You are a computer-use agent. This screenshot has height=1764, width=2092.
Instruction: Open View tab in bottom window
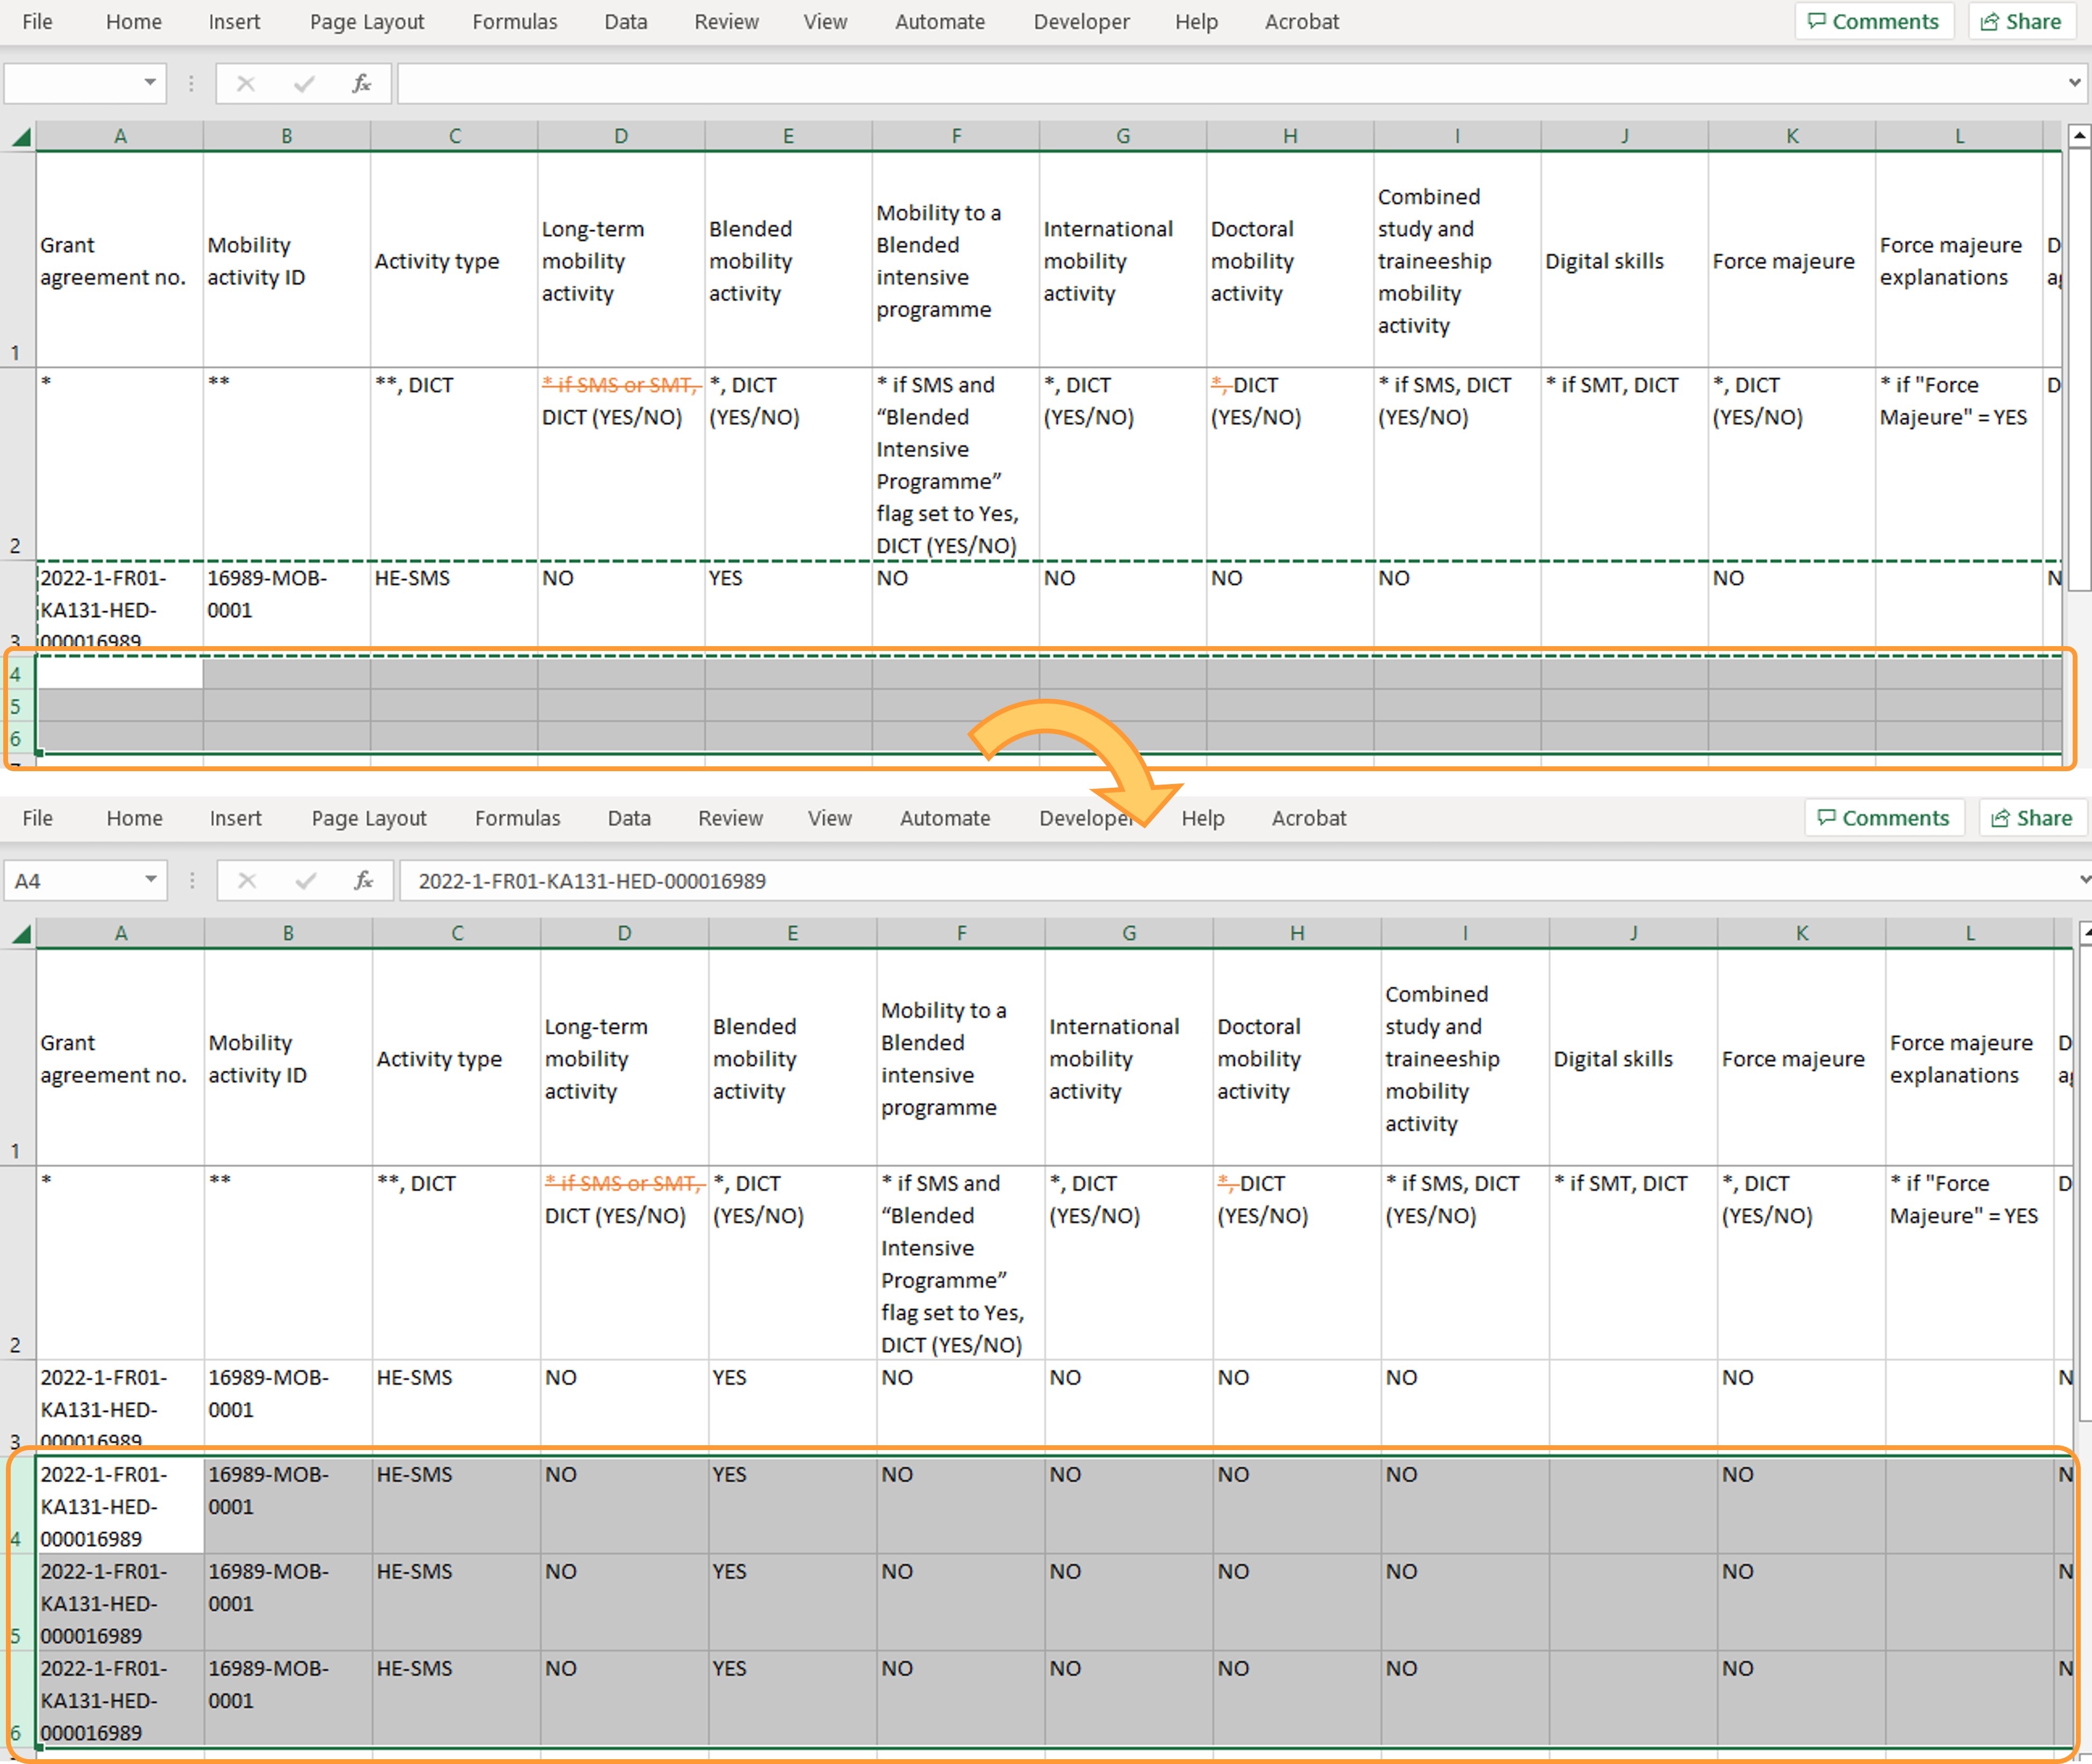[x=830, y=818]
